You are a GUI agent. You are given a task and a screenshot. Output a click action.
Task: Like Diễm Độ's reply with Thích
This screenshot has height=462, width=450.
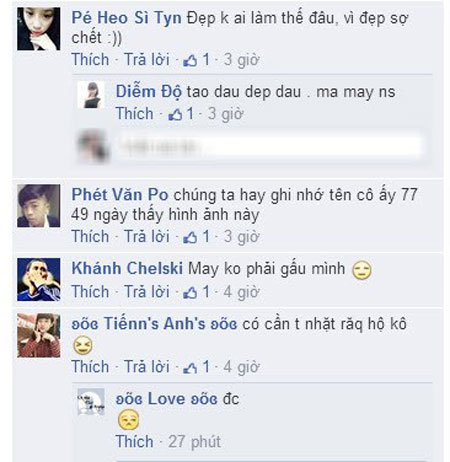pos(134,114)
